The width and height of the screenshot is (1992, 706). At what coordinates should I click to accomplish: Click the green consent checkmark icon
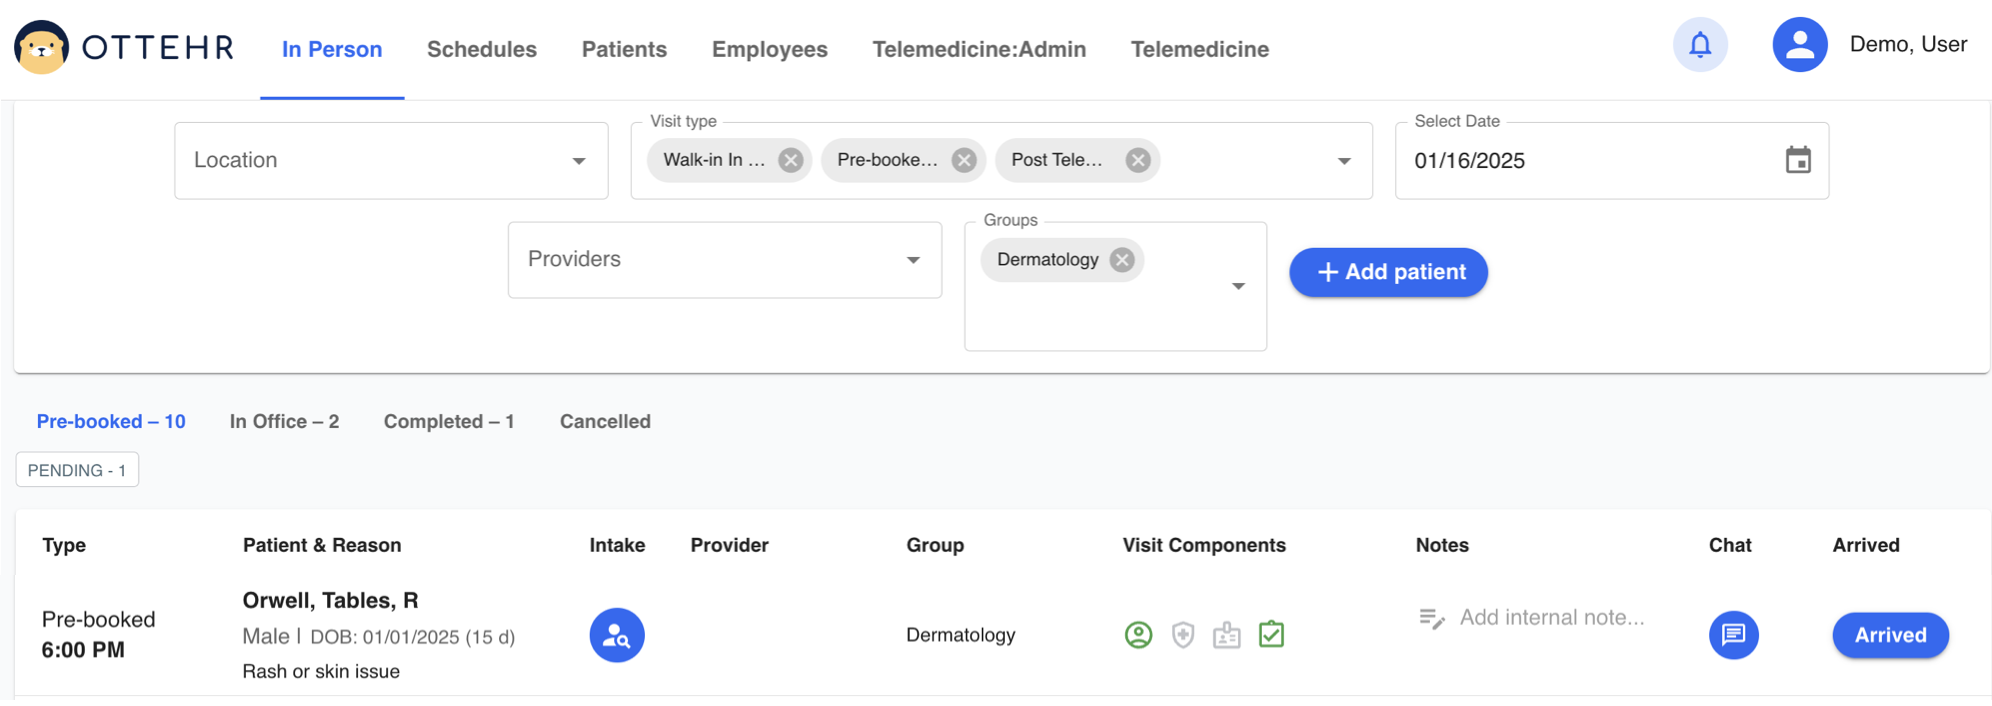tap(1271, 635)
